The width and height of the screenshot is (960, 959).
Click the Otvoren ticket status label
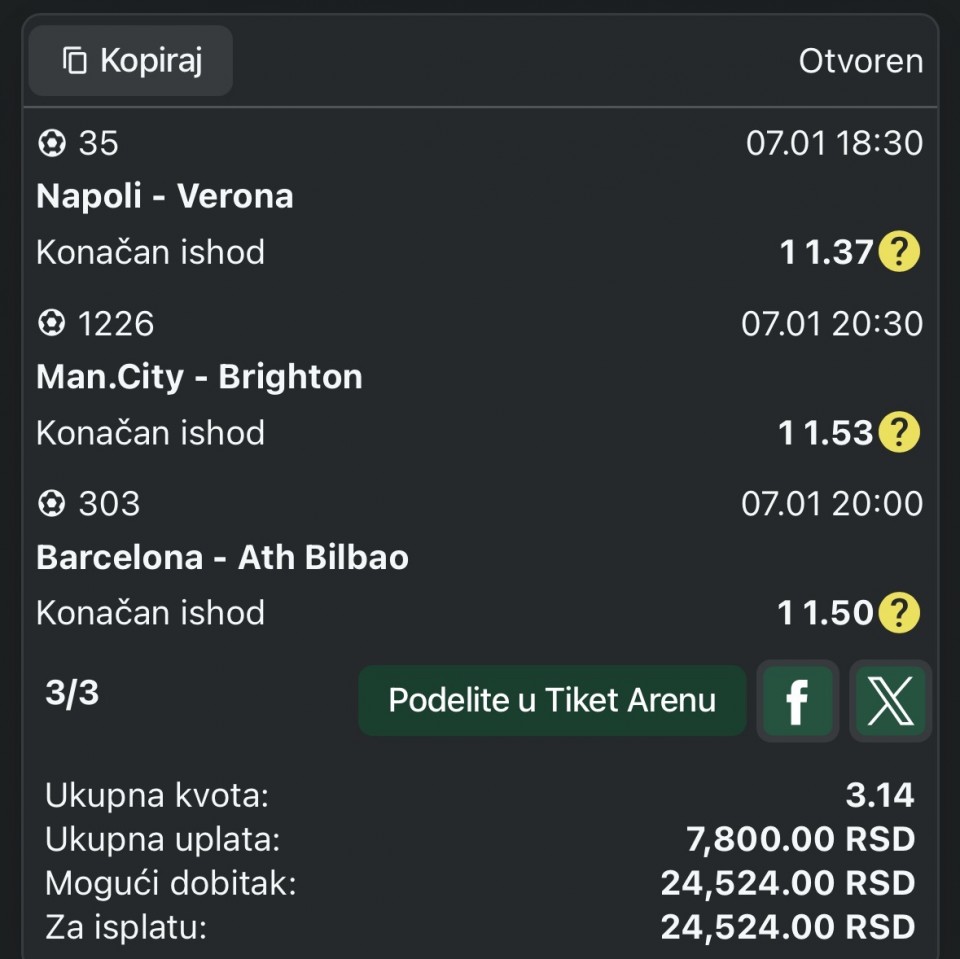click(x=860, y=61)
